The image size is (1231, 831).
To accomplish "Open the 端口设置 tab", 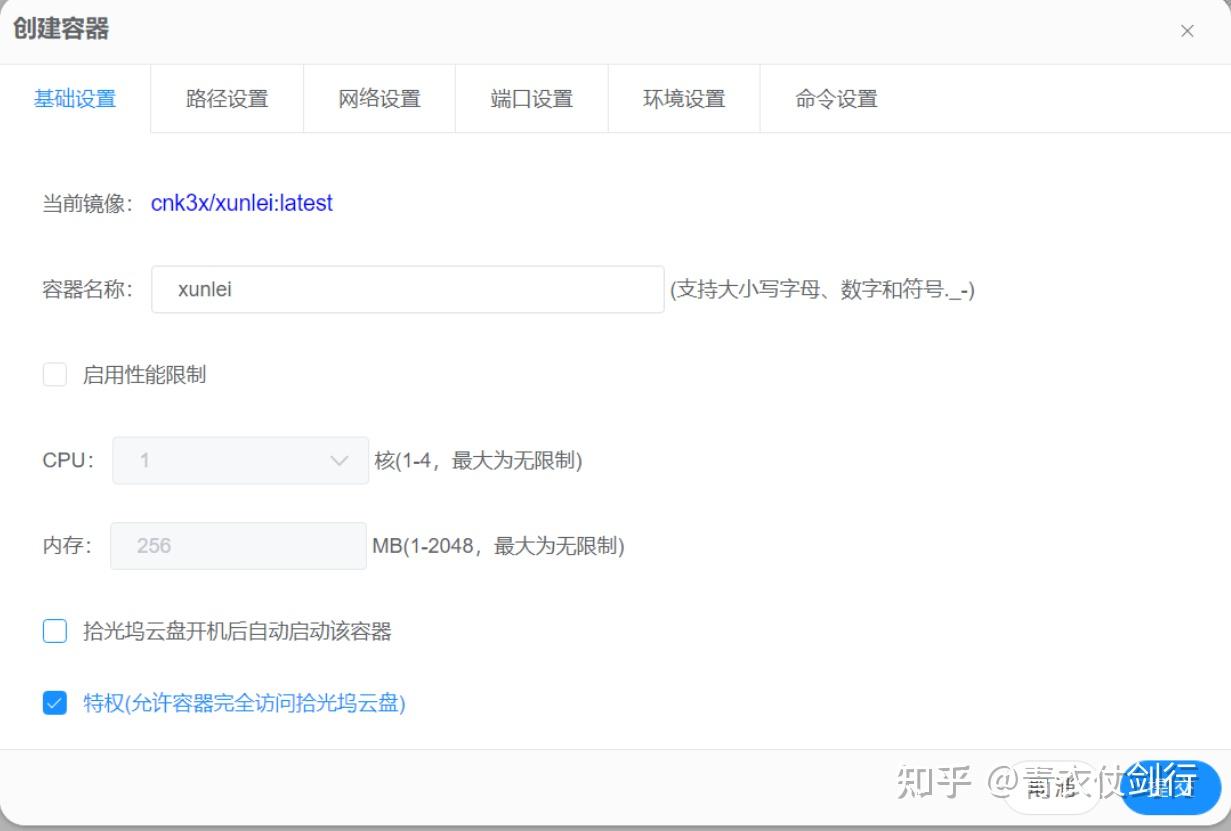I will point(531,98).
